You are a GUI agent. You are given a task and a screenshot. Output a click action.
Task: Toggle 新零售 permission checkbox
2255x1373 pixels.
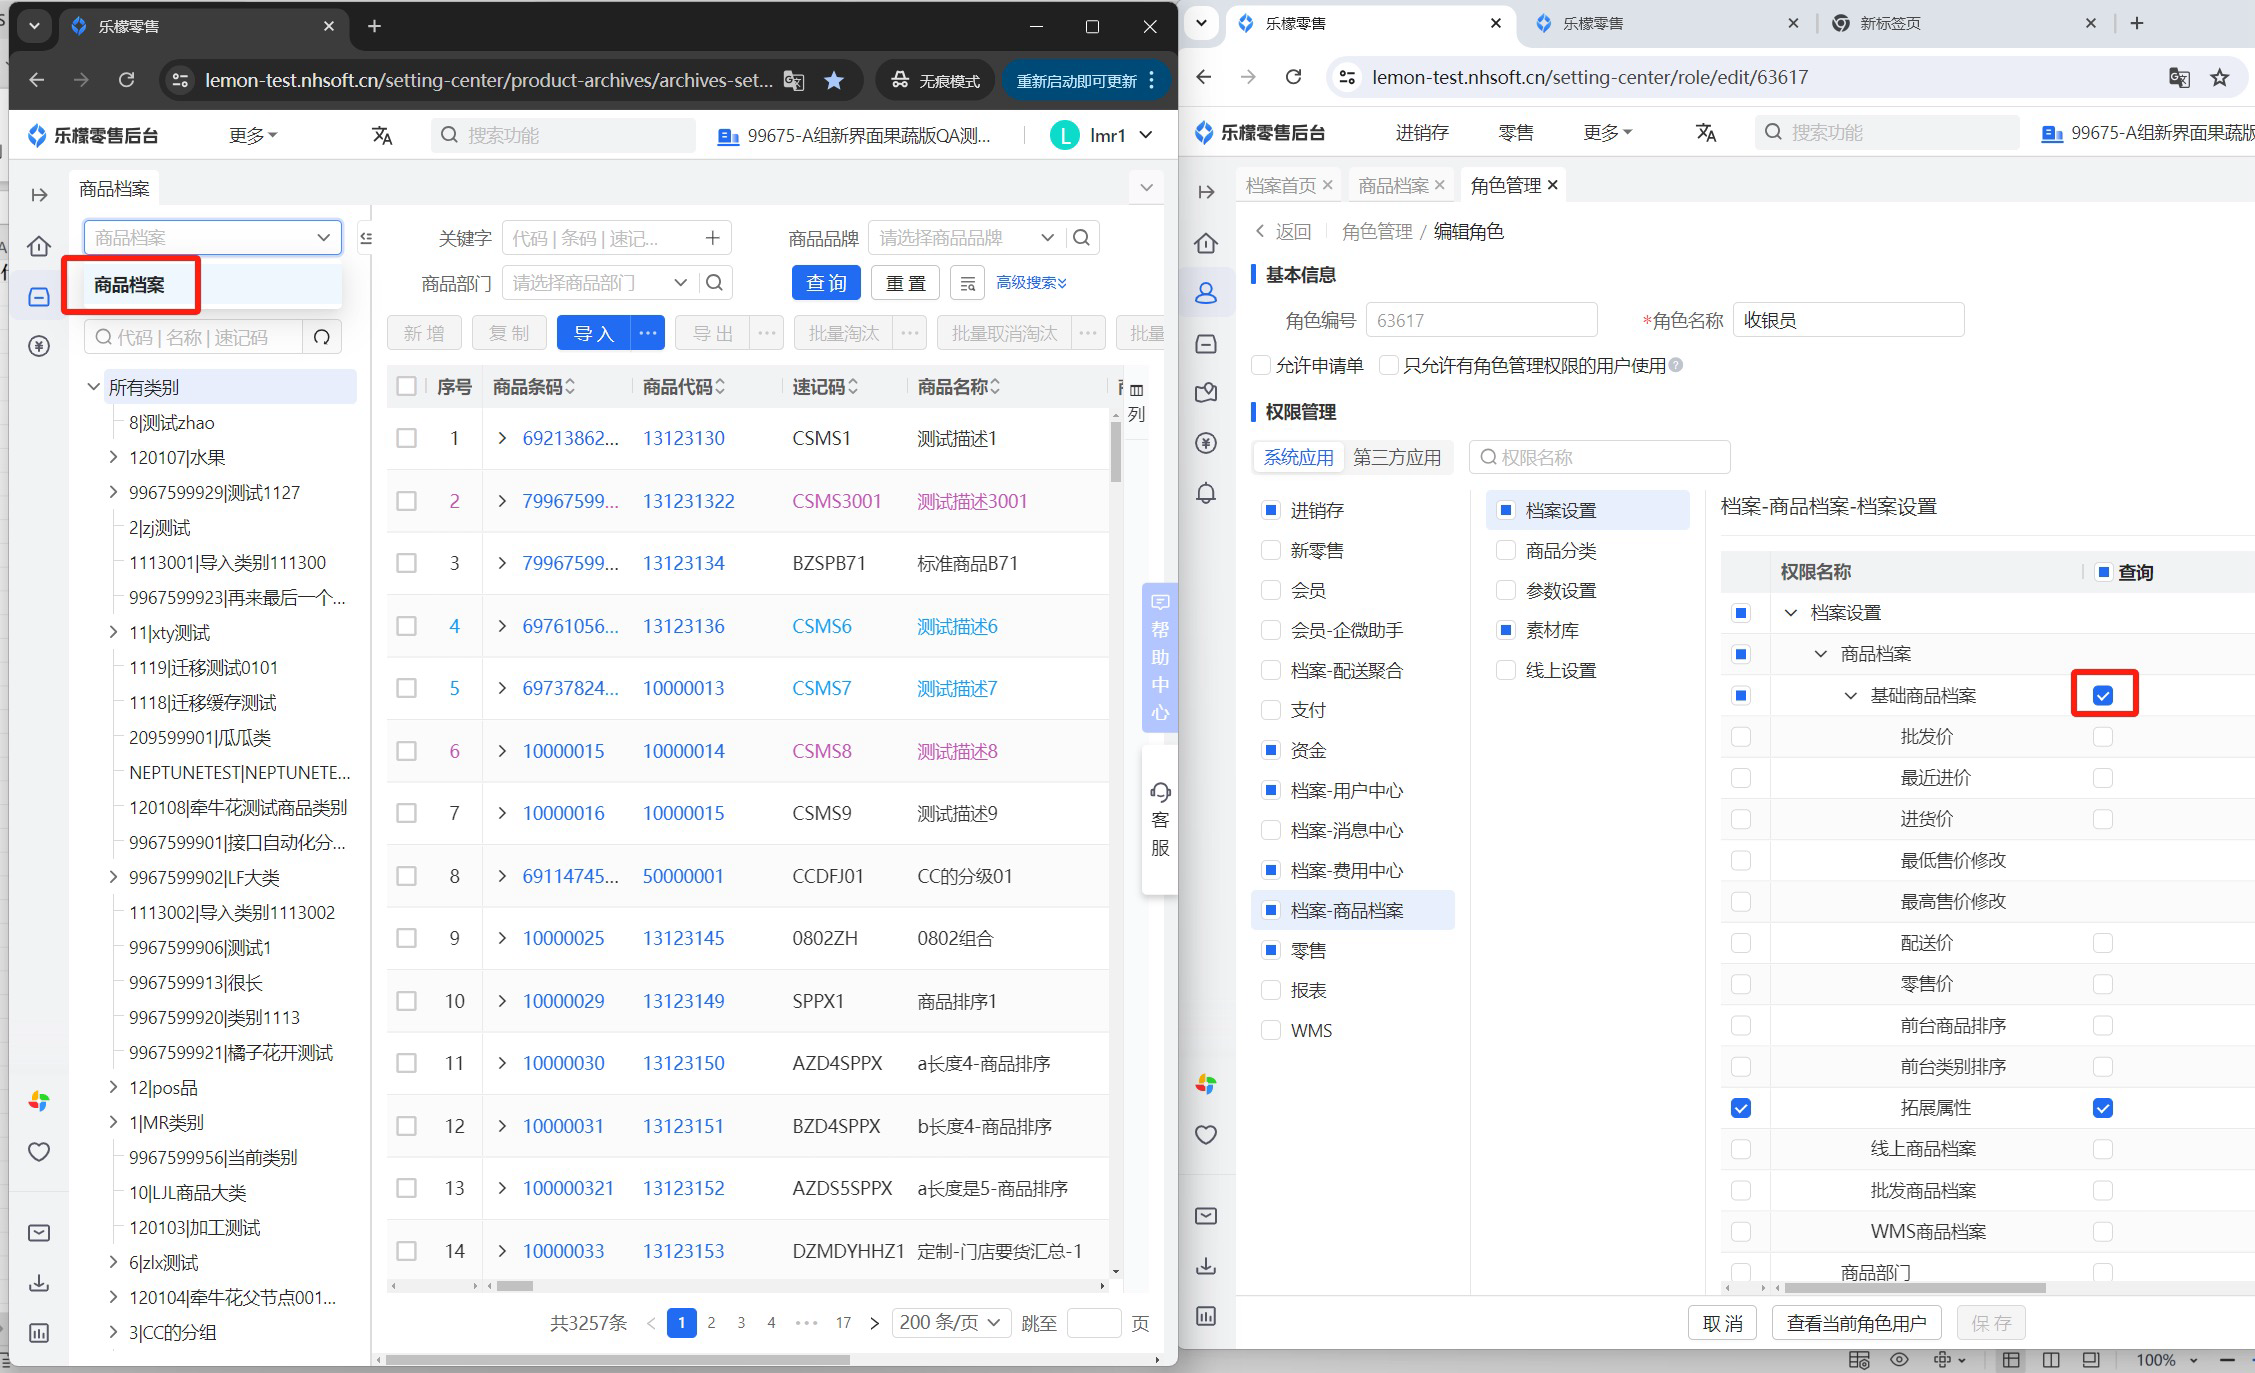(x=1271, y=550)
